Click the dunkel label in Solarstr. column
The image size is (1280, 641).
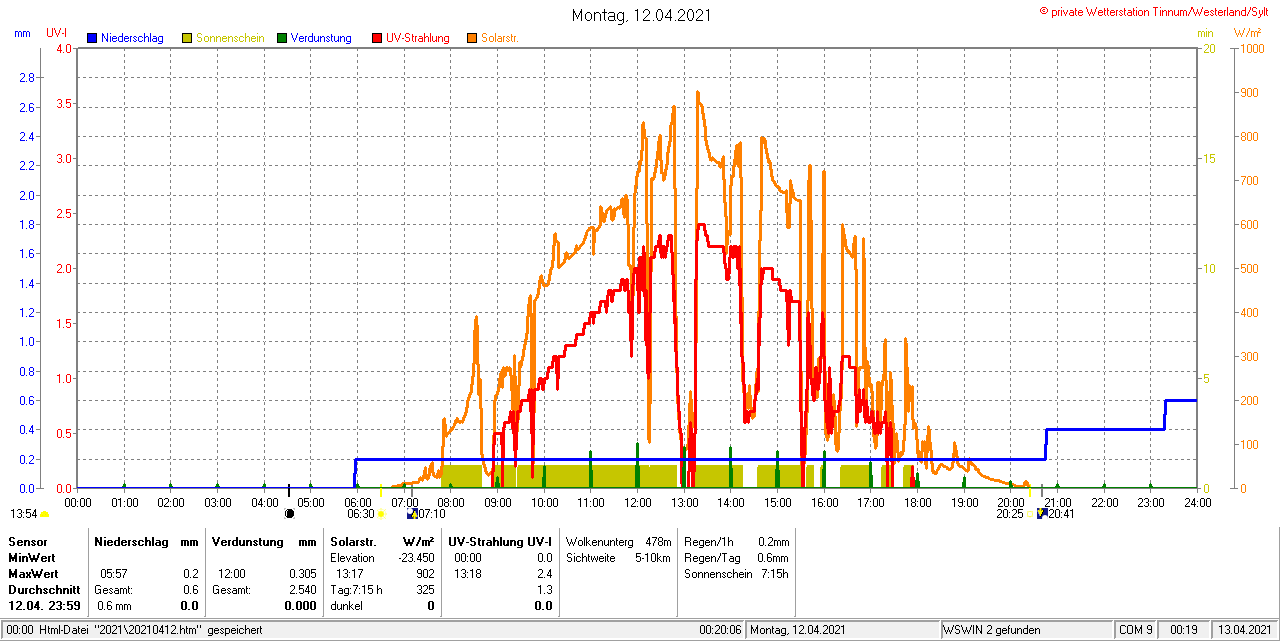click(x=346, y=606)
